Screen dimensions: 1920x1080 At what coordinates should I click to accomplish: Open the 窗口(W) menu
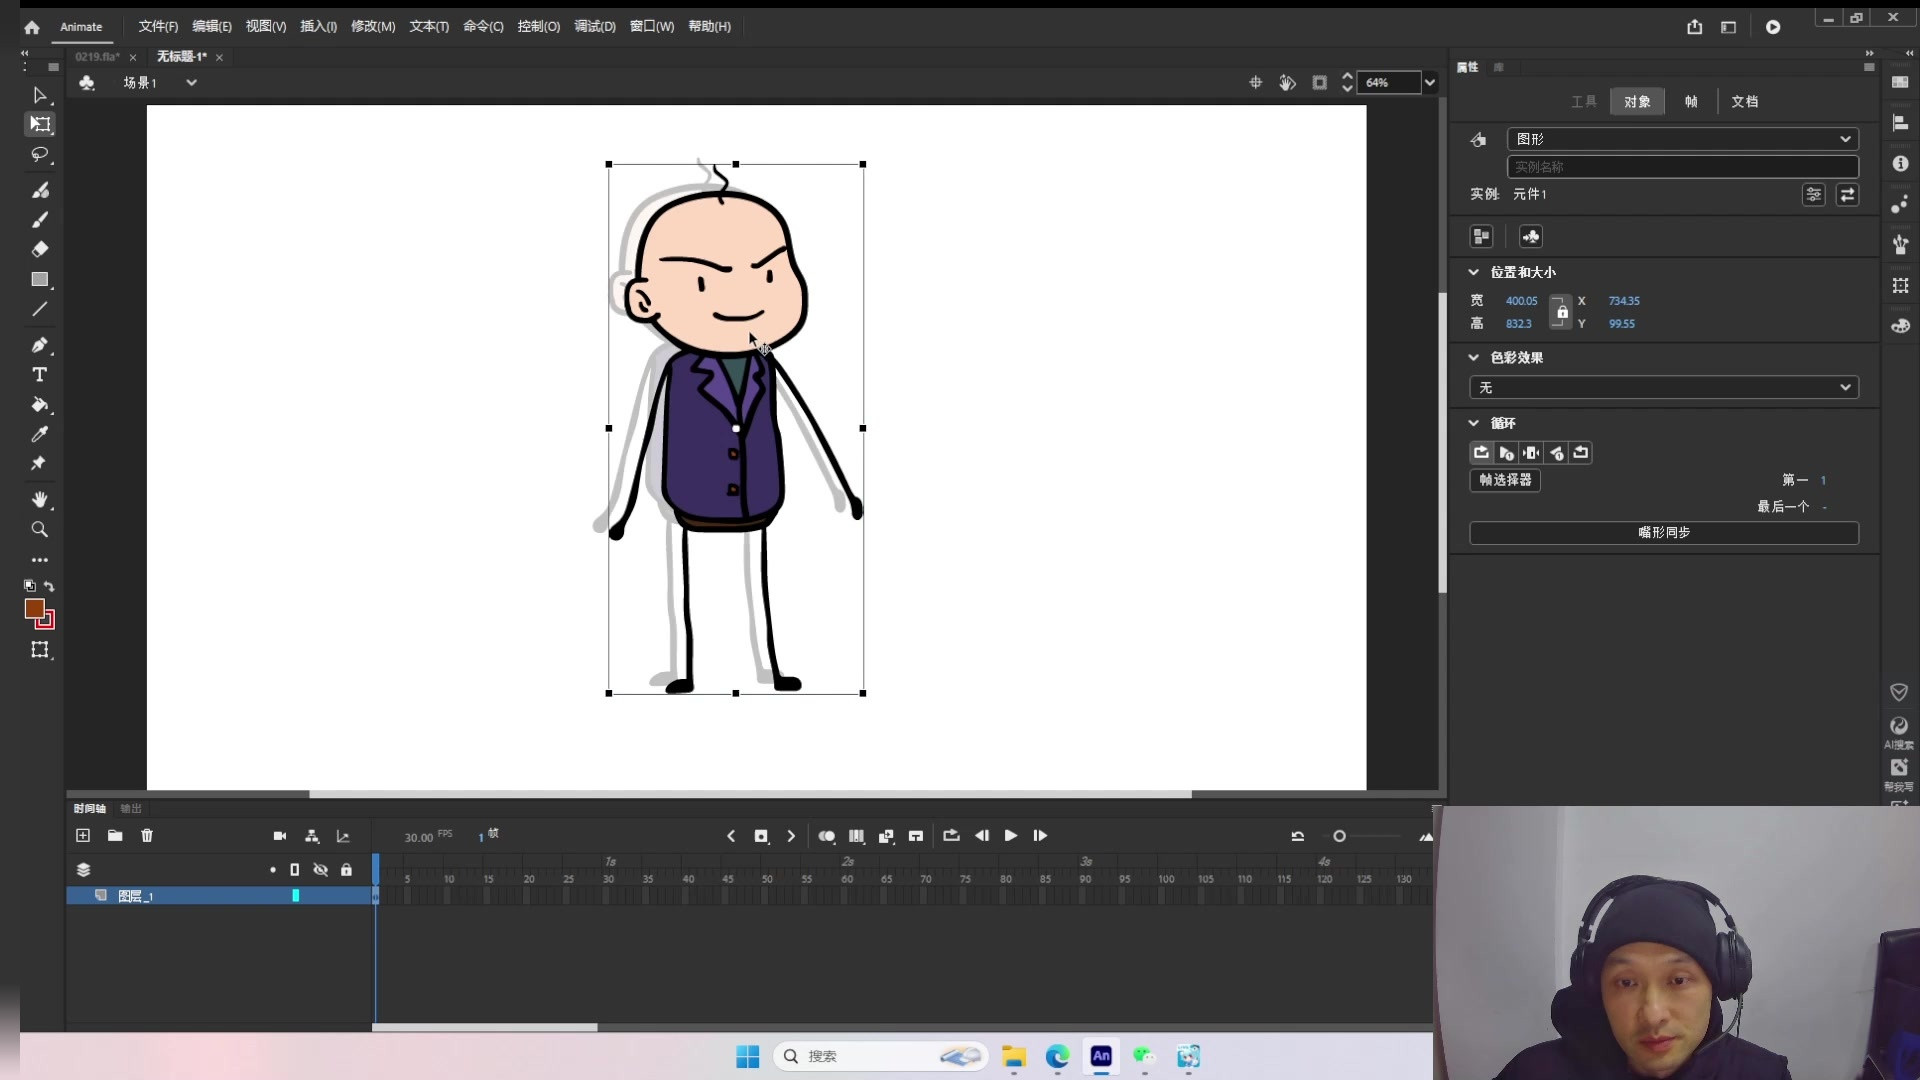(652, 27)
